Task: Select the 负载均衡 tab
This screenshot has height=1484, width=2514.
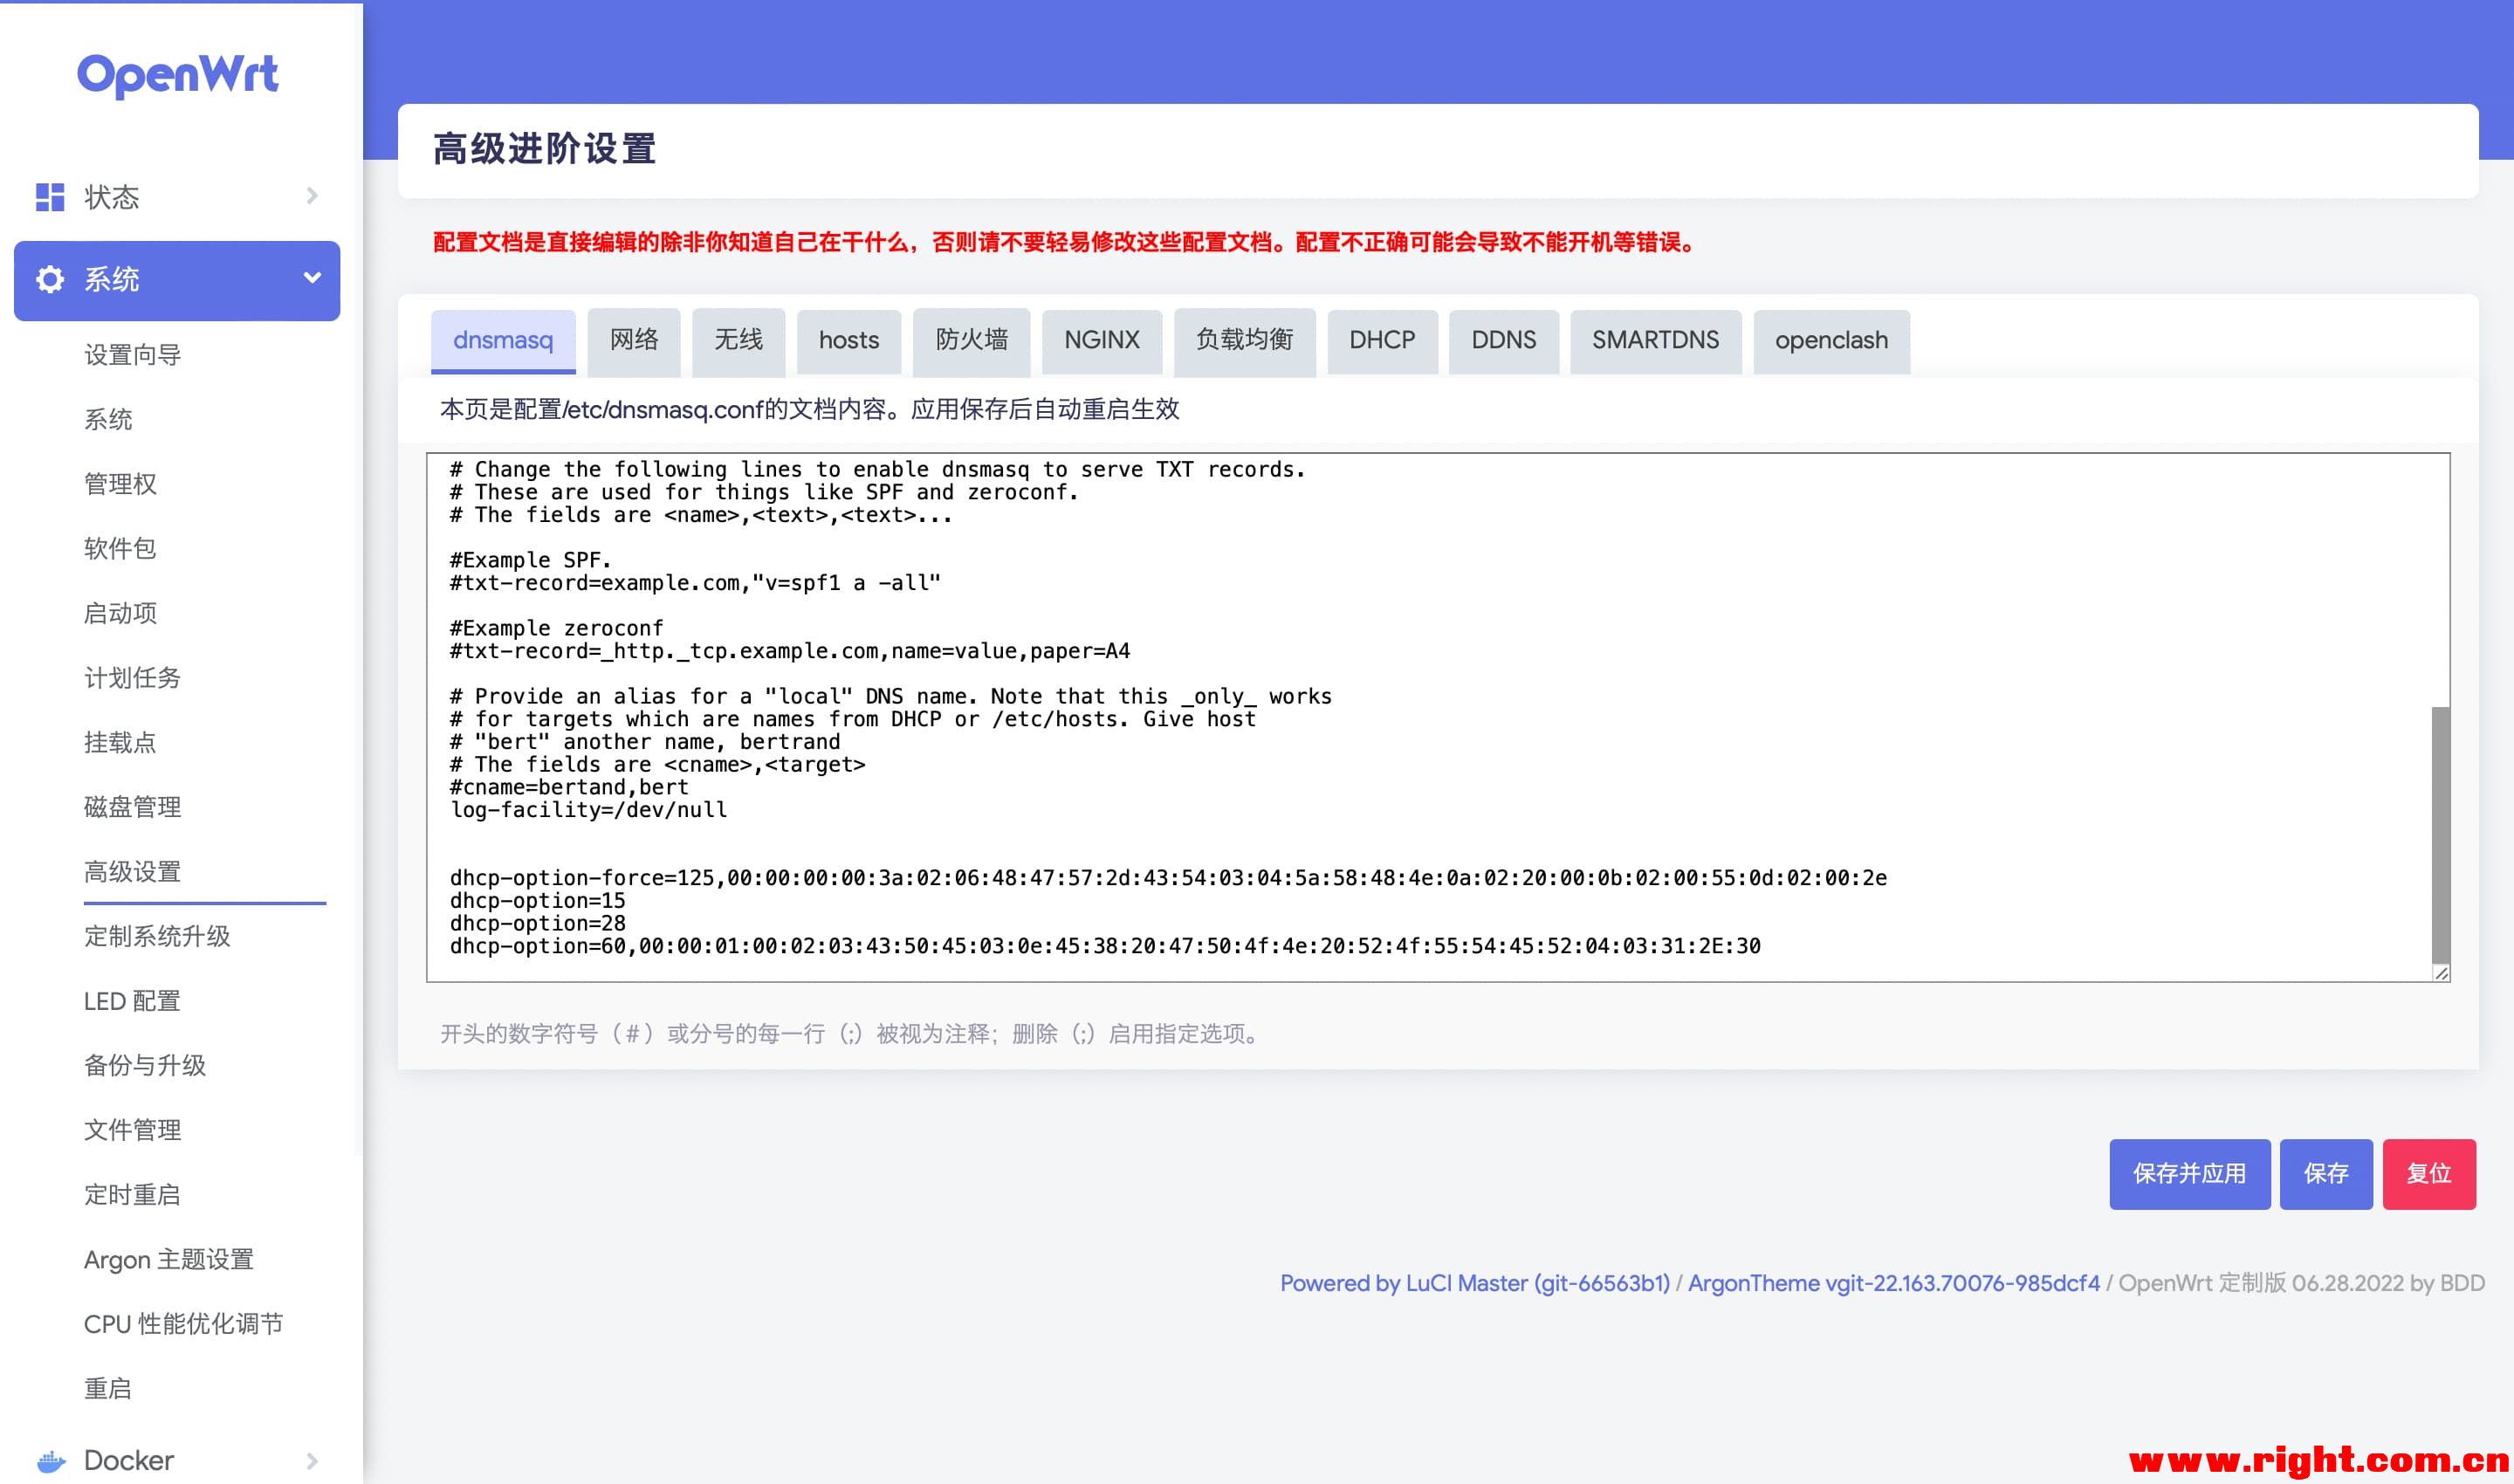Action: [1245, 341]
